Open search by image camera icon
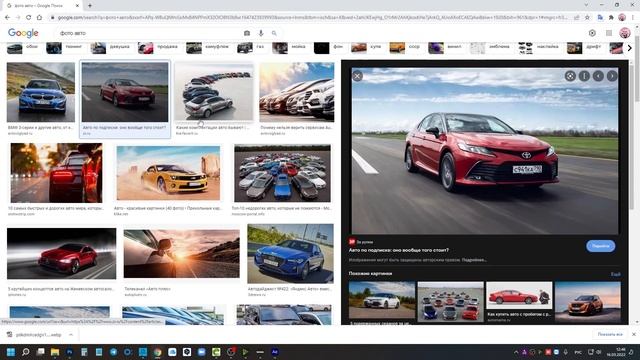640x360 pixels. [x=247, y=33]
